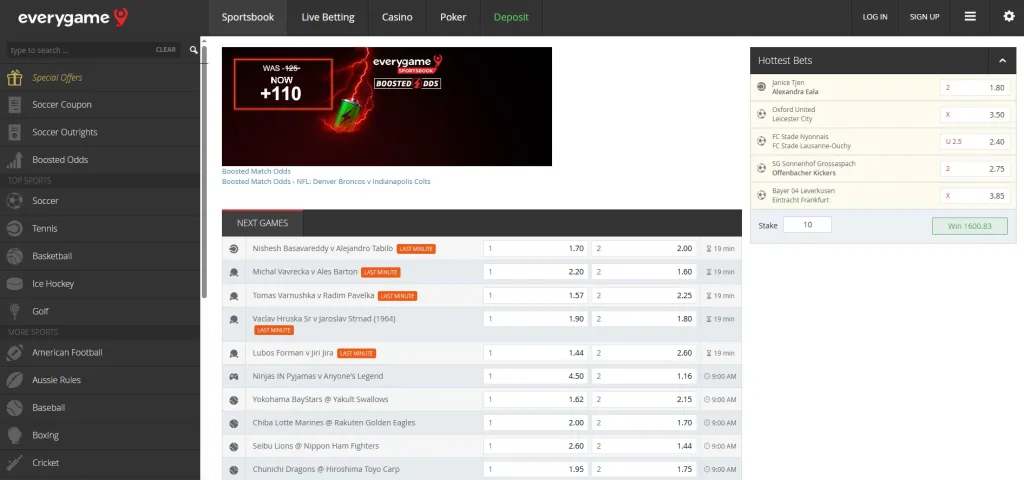Viewport: 1024px width, 480px height.
Task: Select 2.75 odds for Offenbacher Kickers
Action: coord(974,168)
